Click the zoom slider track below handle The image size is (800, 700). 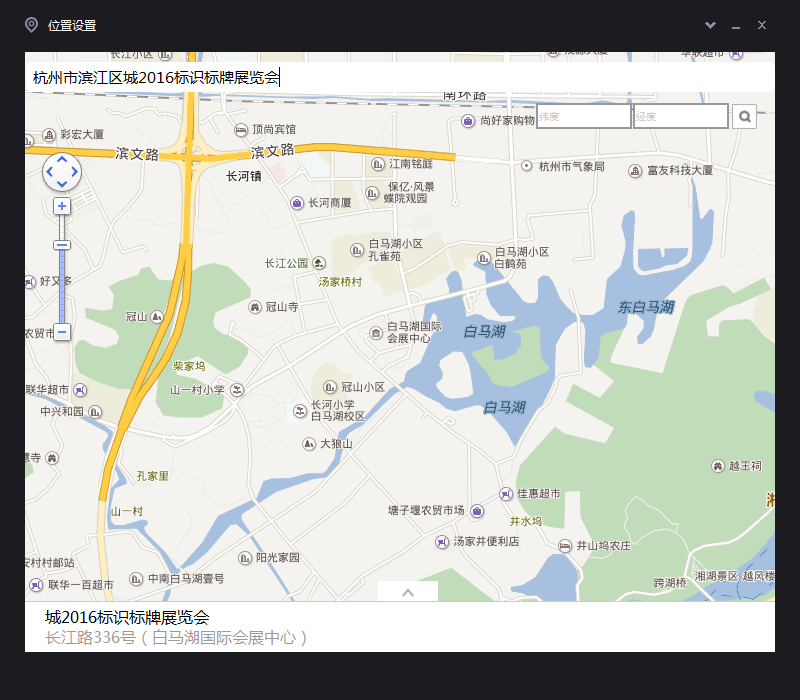click(x=62, y=286)
